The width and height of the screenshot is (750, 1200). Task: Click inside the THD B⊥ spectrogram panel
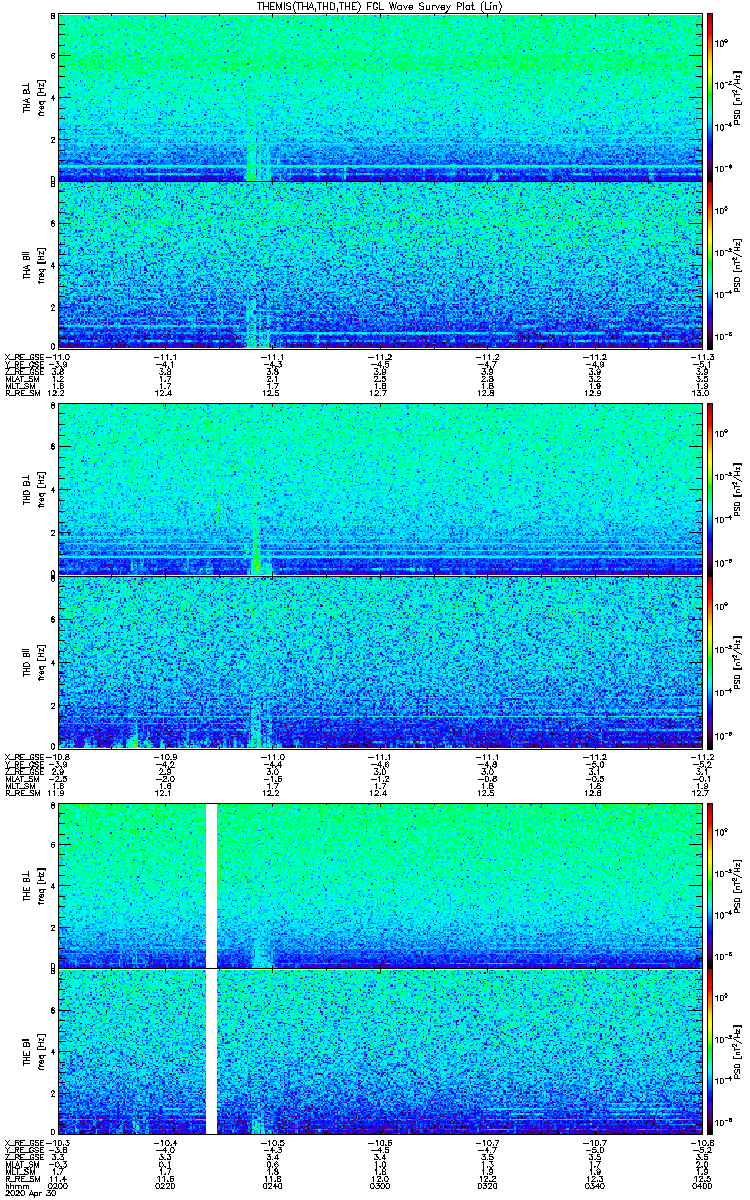380,488
